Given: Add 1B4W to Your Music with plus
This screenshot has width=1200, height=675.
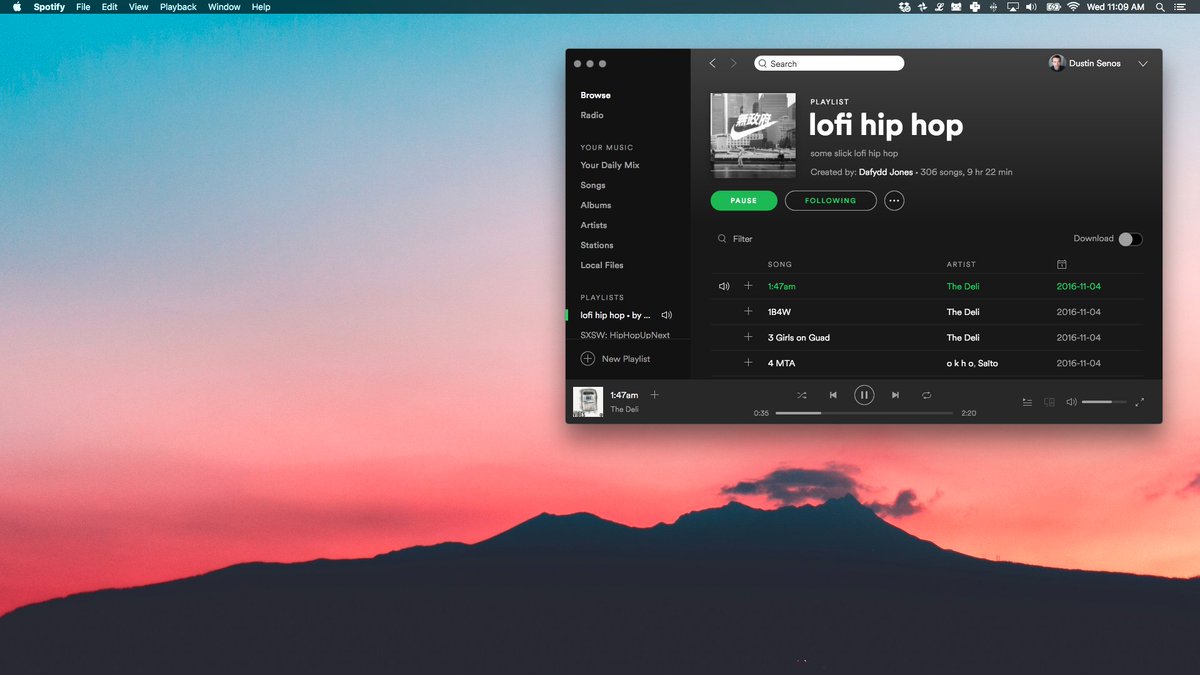Looking at the screenshot, I should (748, 312).
